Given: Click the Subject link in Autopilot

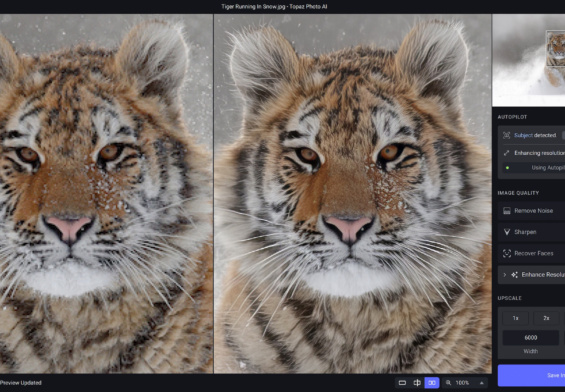Looking at the screenshot, I should (524, 135).
